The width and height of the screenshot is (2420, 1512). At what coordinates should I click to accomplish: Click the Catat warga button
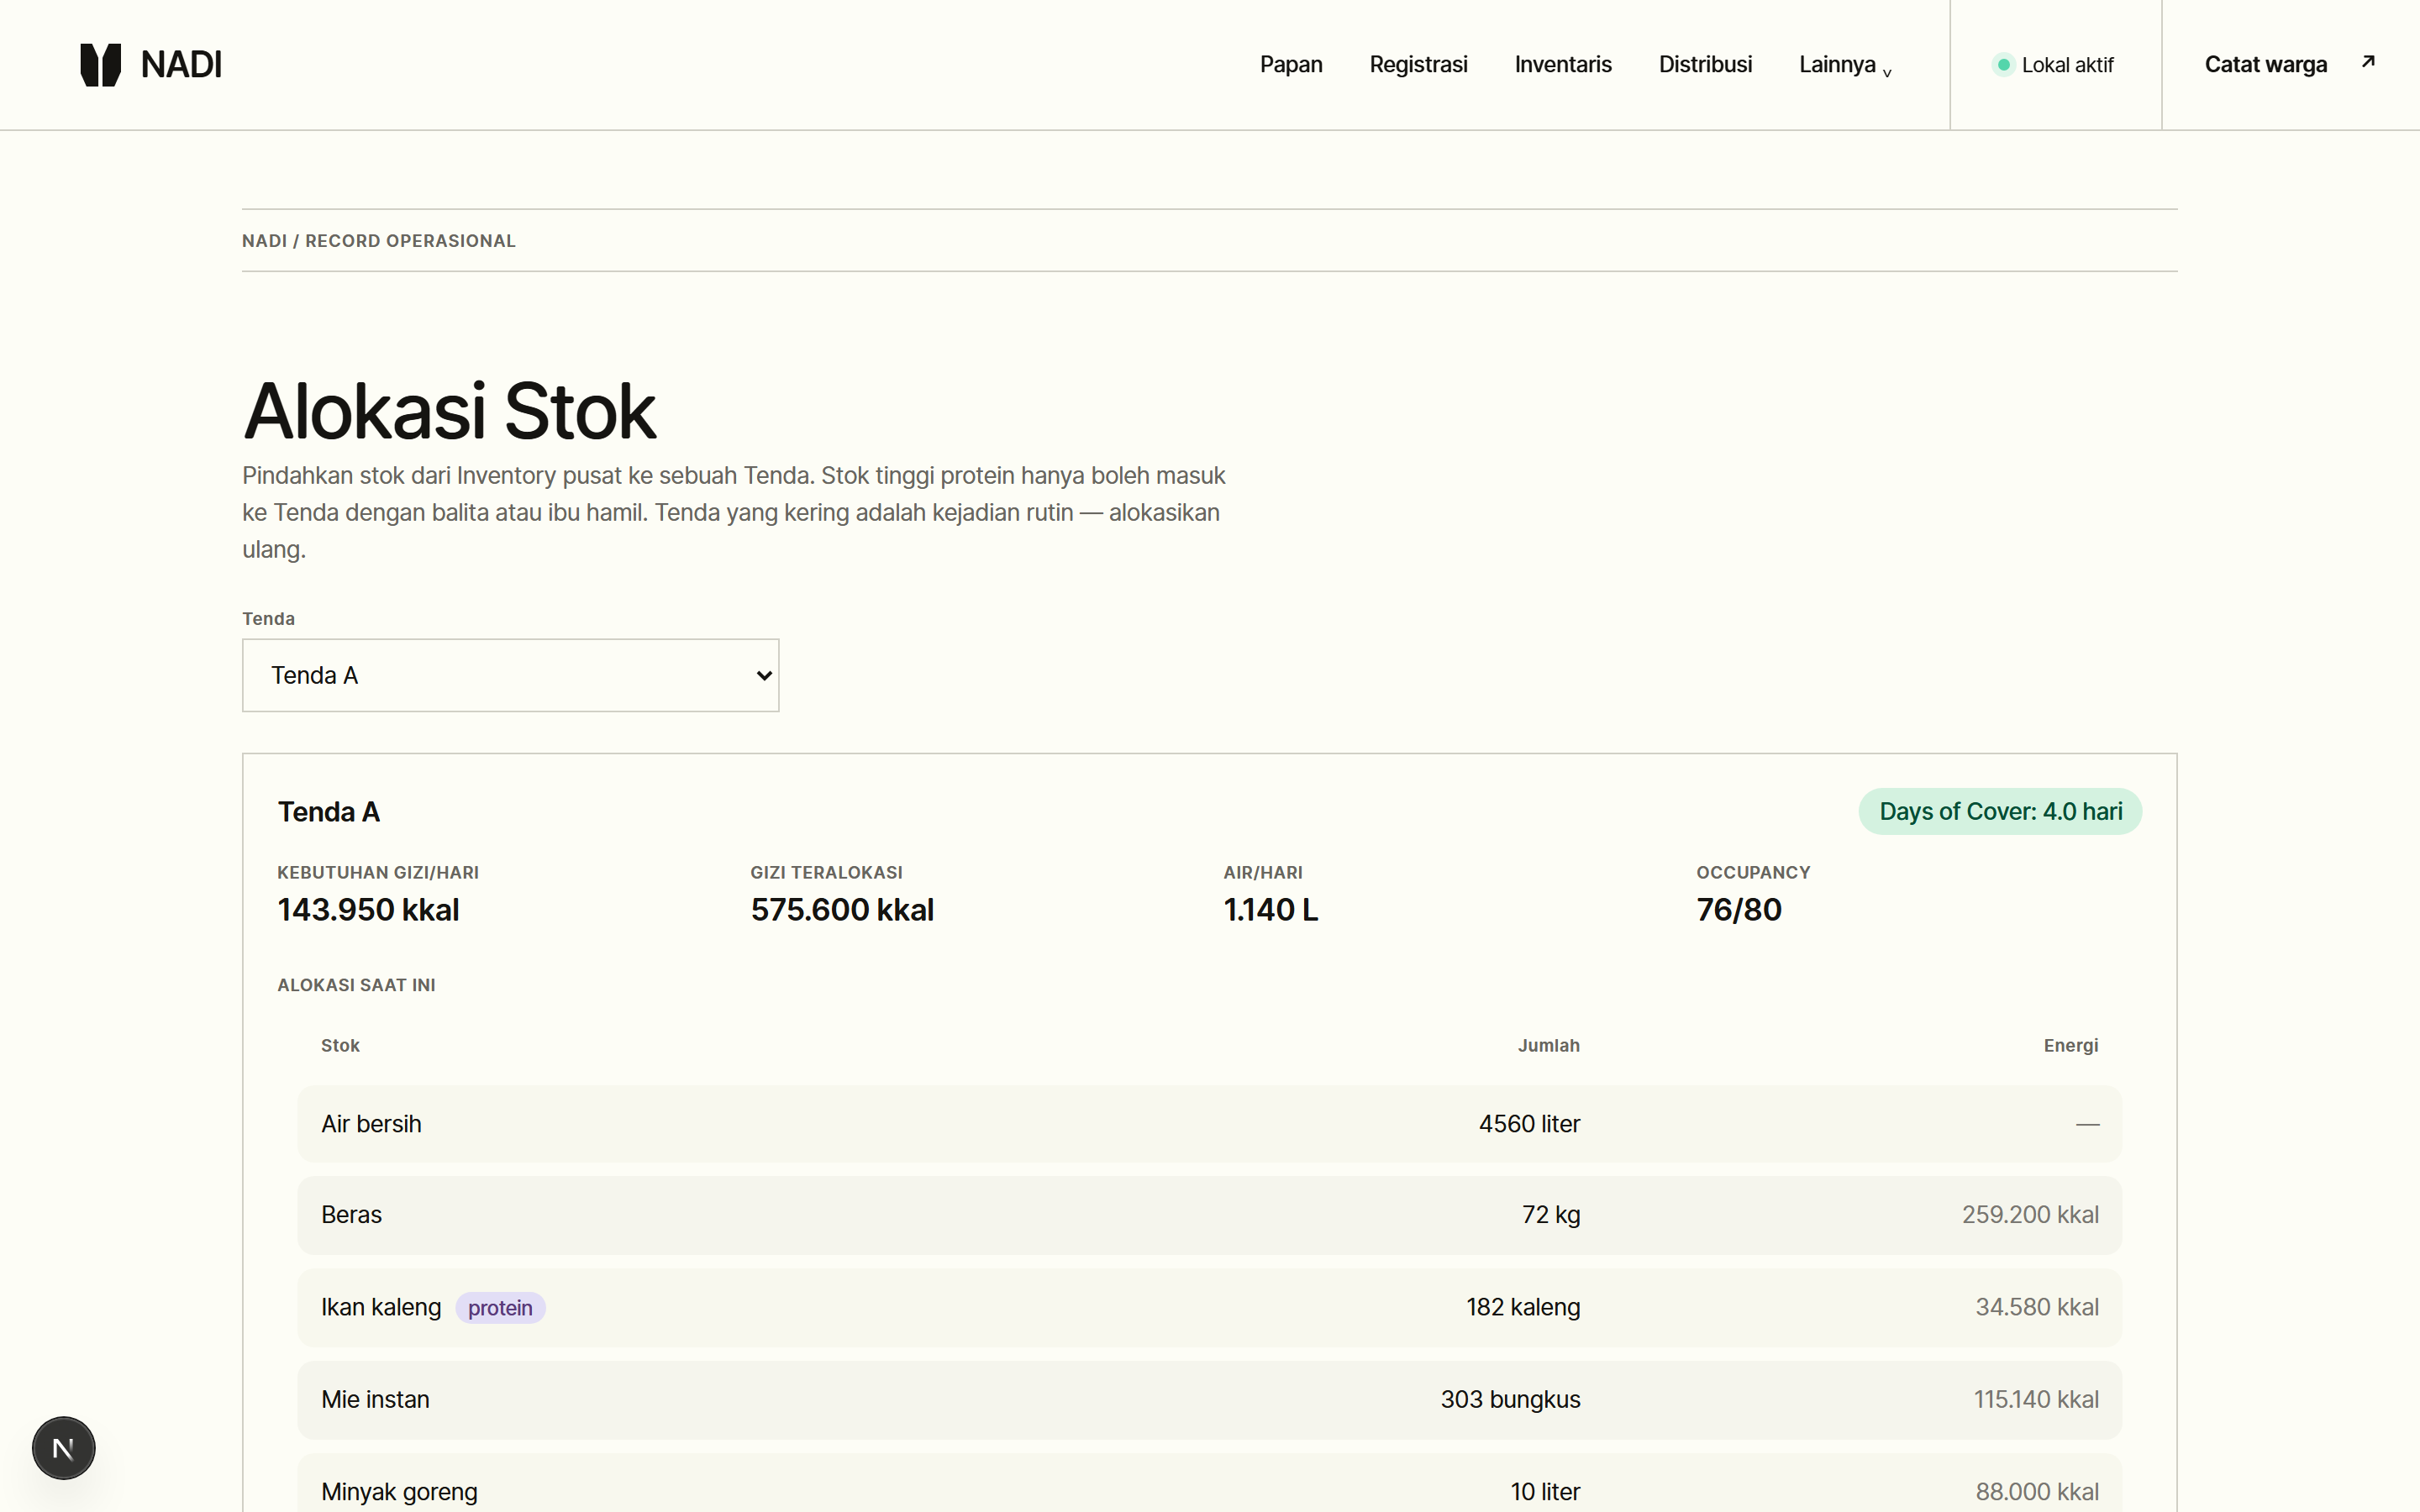tap(2290, 65)
